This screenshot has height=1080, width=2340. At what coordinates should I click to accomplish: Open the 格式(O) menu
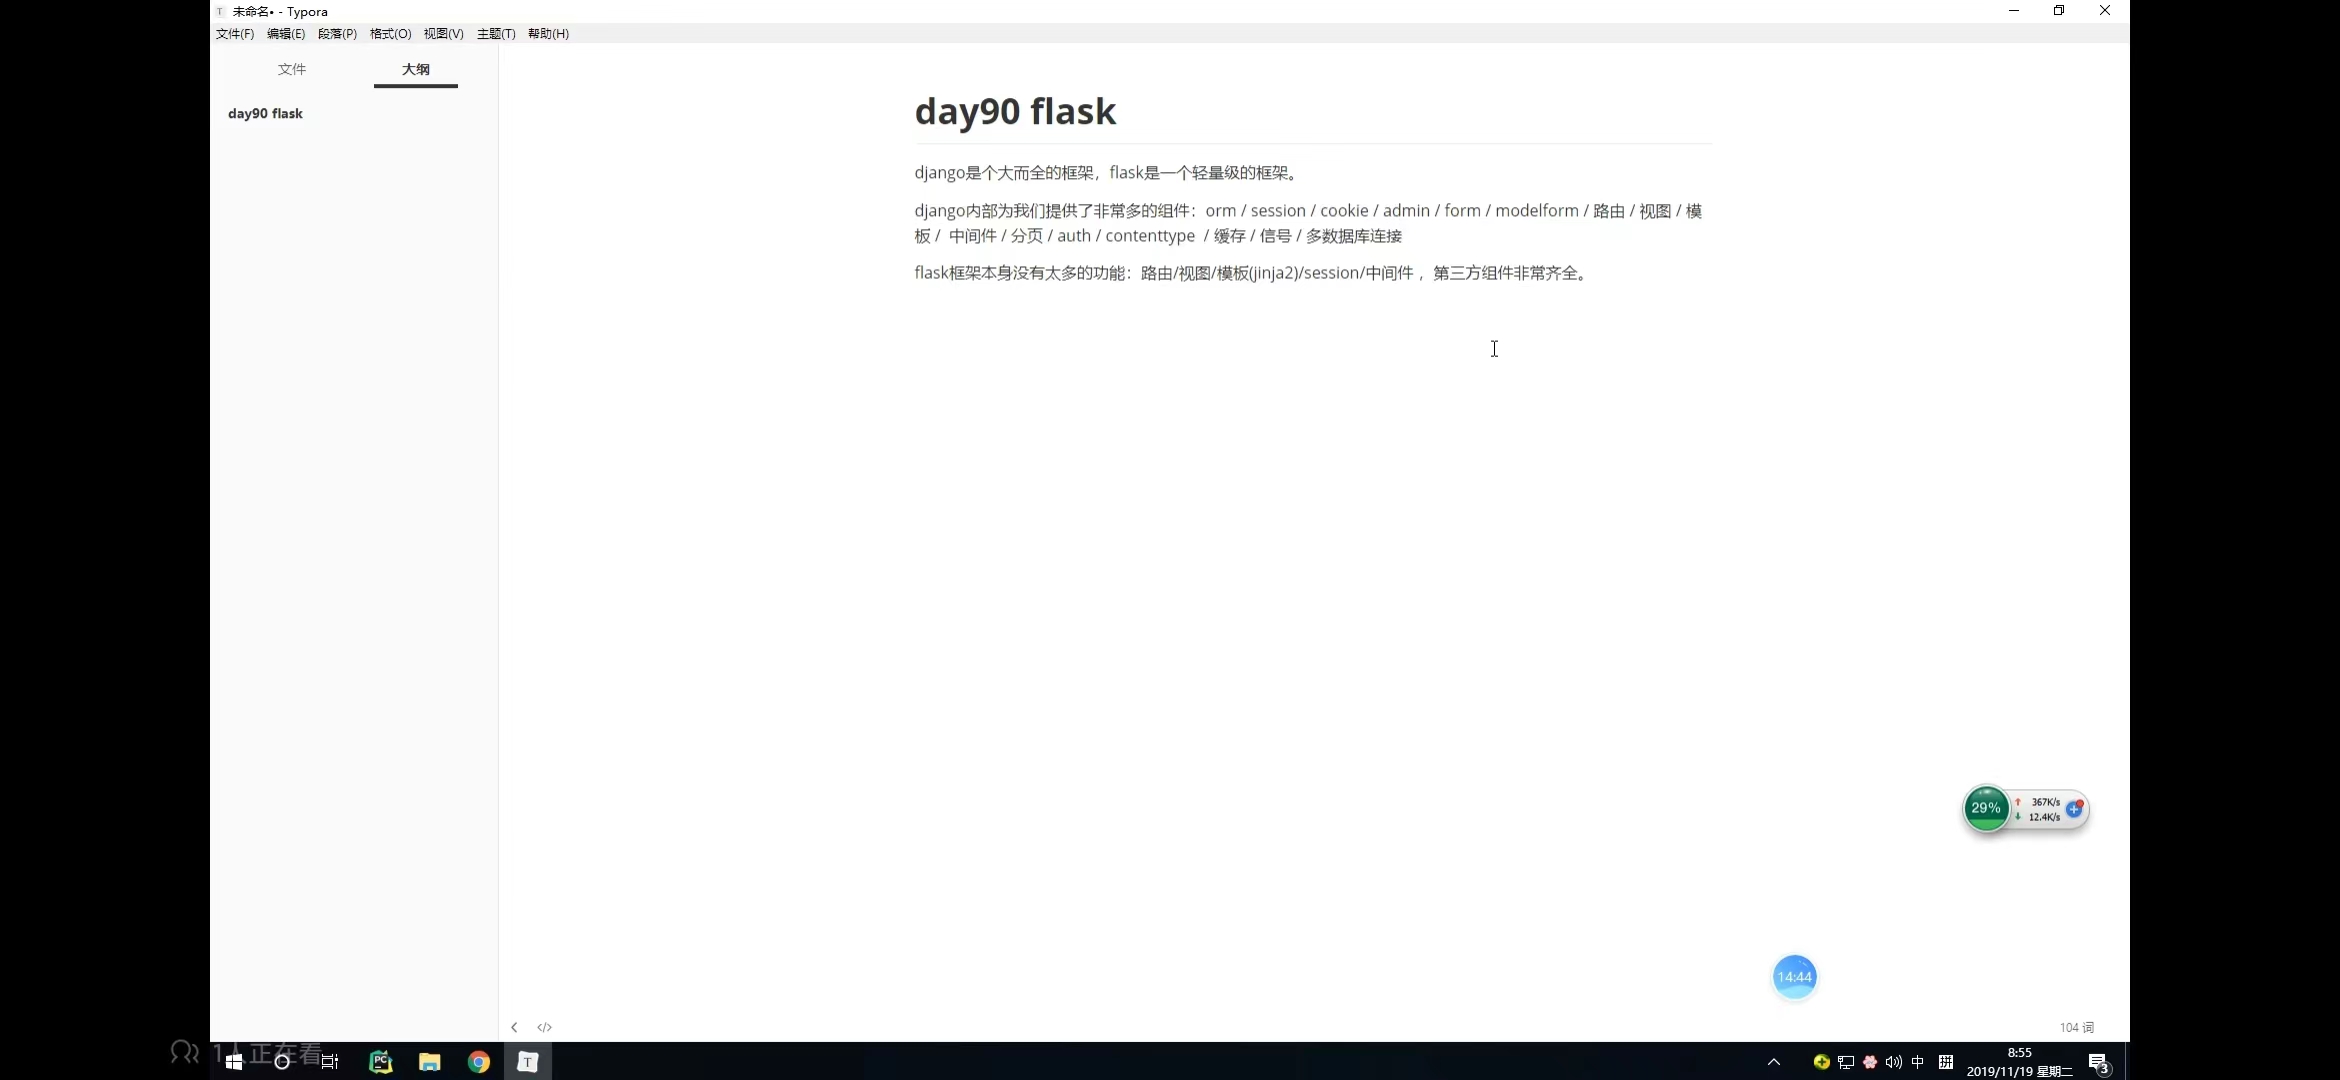tap(390, 34)
